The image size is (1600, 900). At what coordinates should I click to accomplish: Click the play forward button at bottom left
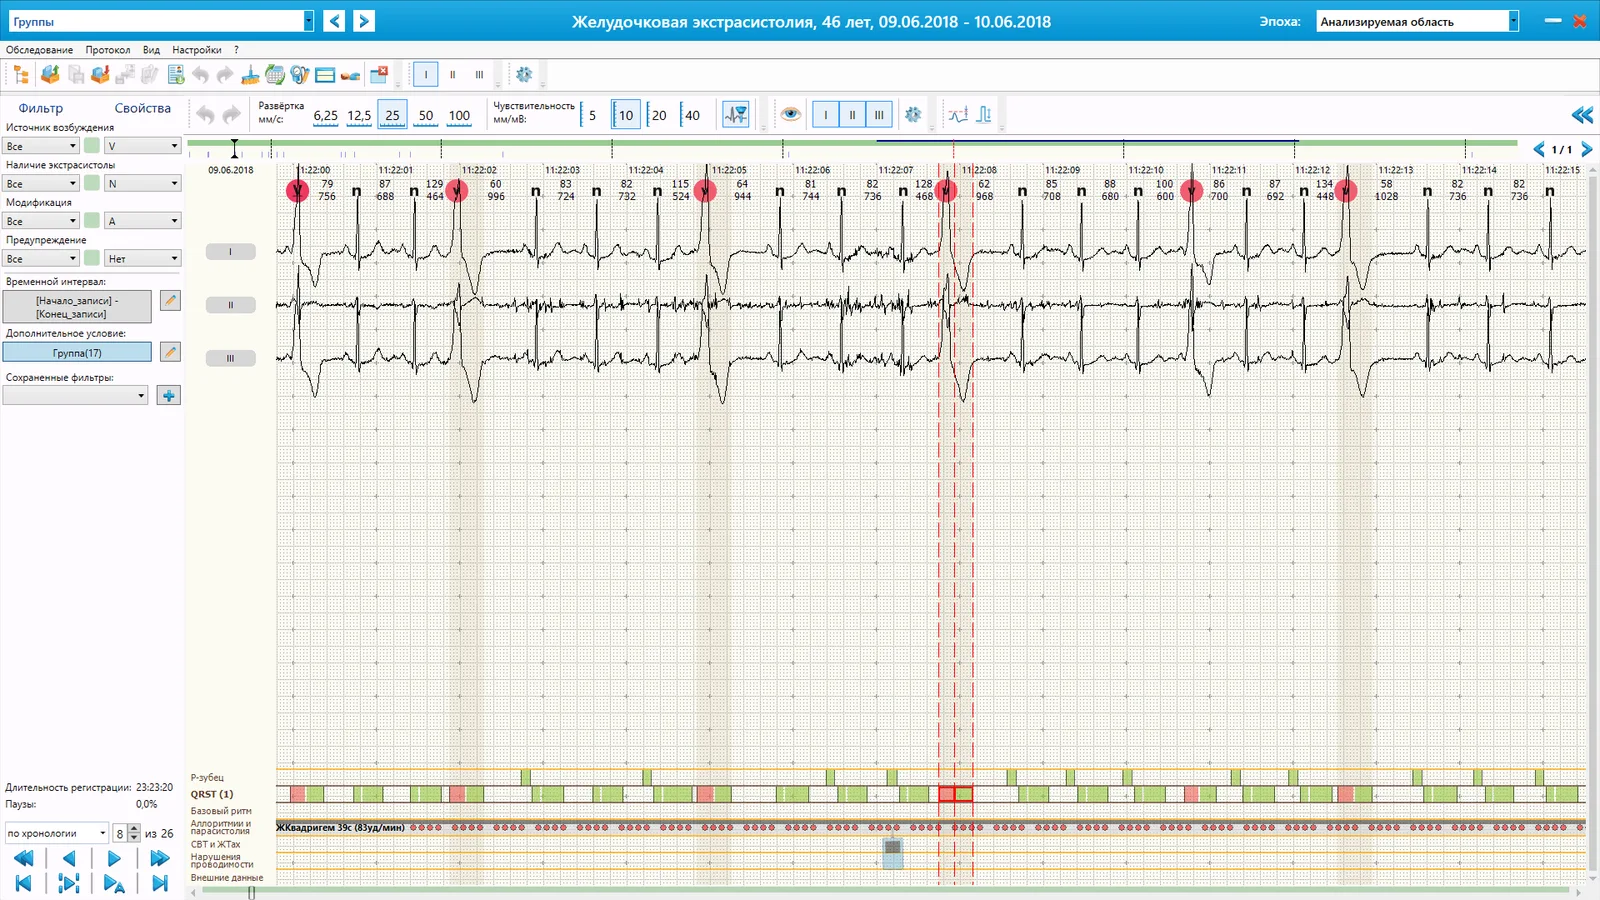pos(114,859)
